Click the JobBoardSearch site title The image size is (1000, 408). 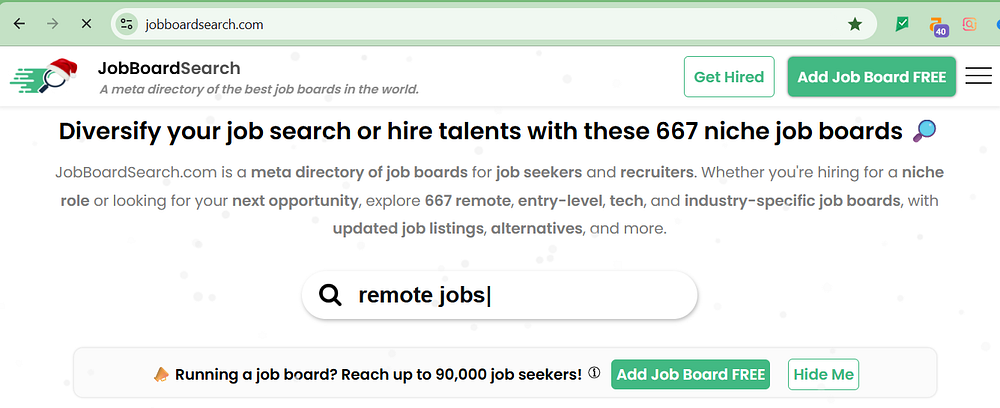(x=169, y=68)
